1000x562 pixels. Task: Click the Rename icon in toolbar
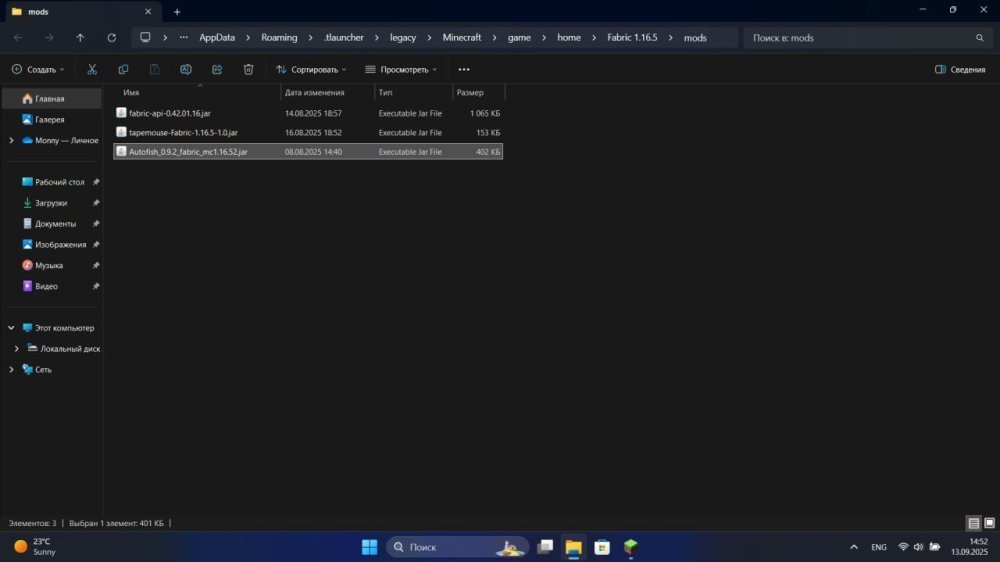click(x=186, y=70)
